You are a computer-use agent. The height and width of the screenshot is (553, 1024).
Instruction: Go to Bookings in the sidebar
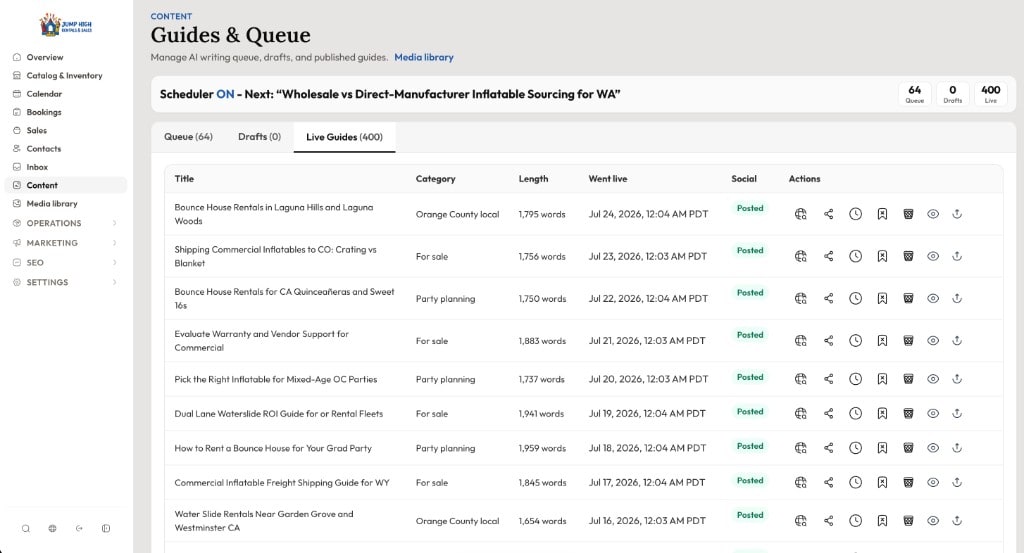(65, 112)
